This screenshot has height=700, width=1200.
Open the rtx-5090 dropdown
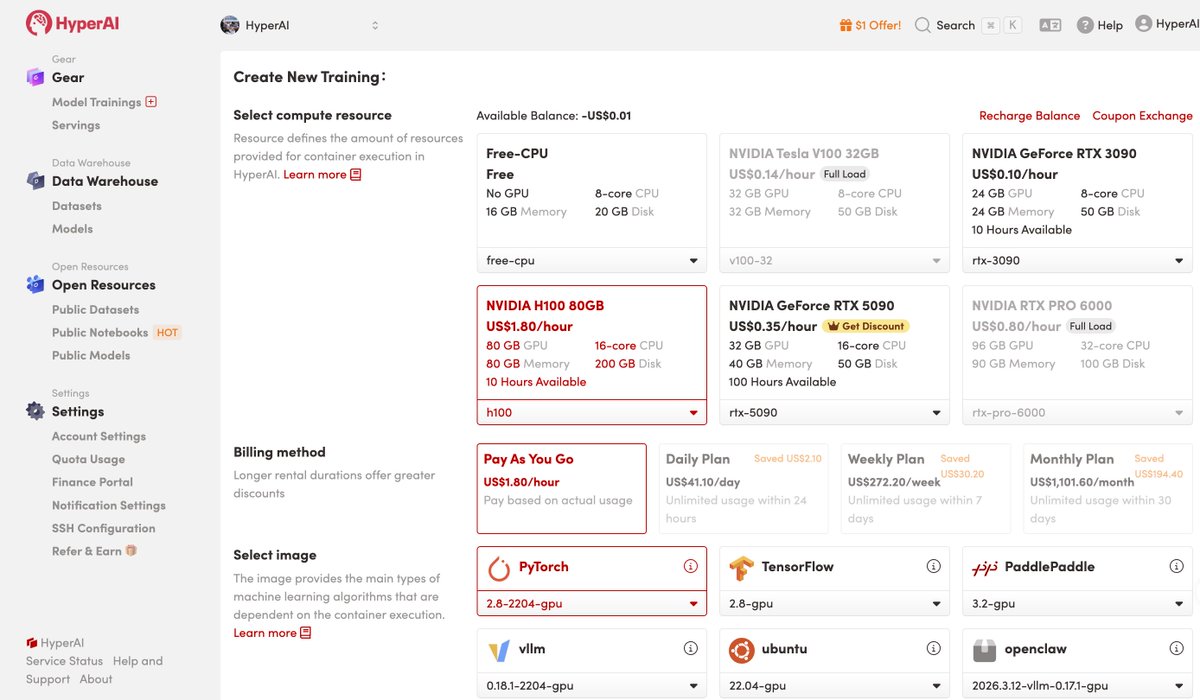click(x=835, y=413)
